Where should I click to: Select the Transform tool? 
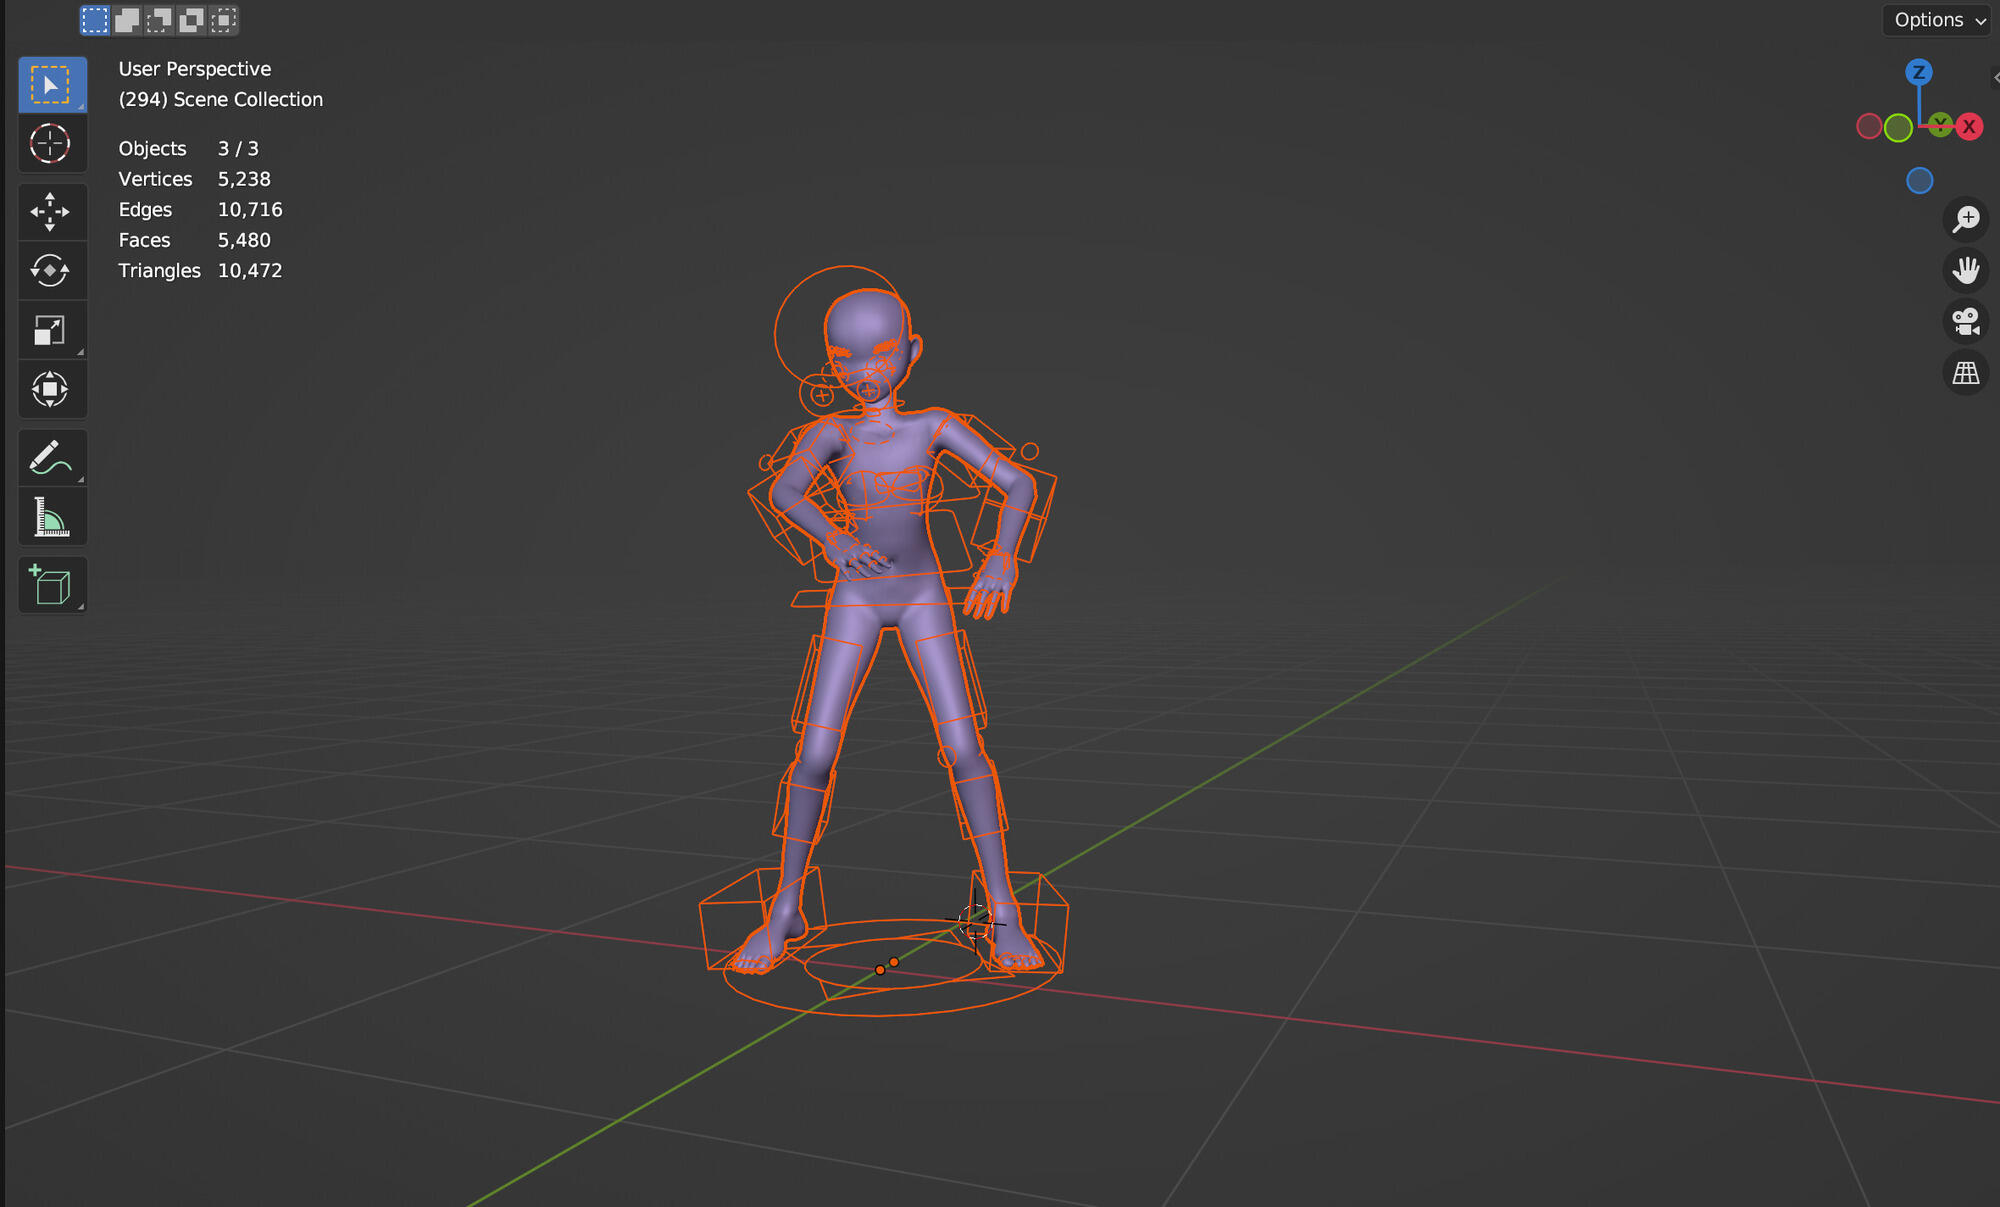tap(52, 389)
